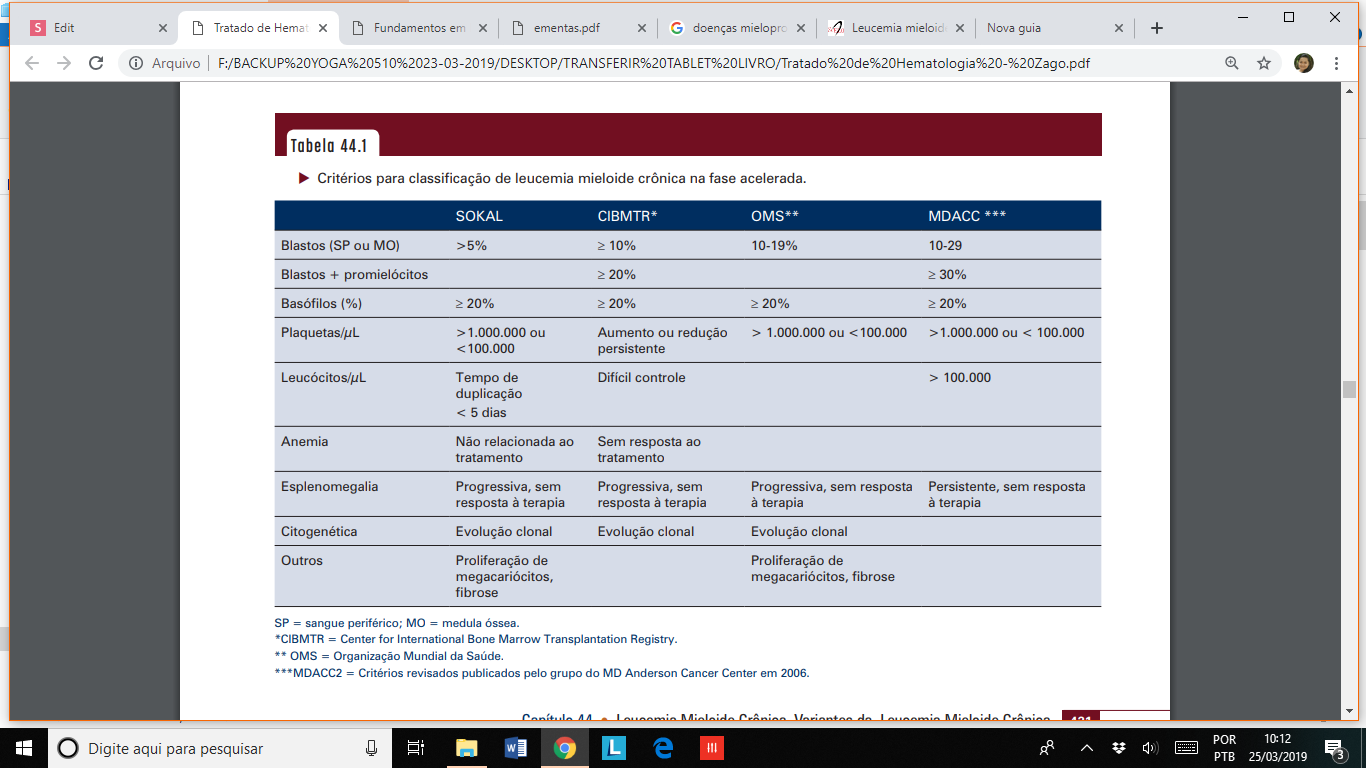Image resolution: width=1366 pixels, height=768 pixels.
Task: Close the ementas.pdf tab
Action: 642,28
